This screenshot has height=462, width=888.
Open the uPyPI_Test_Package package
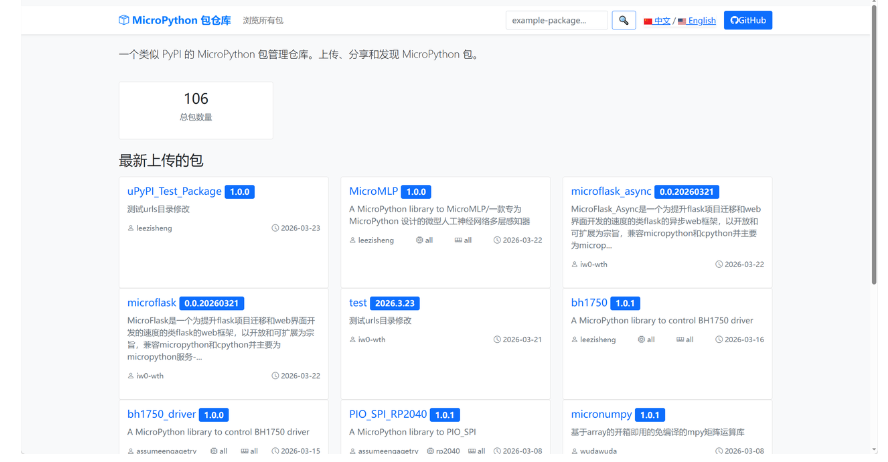[174, 191]
